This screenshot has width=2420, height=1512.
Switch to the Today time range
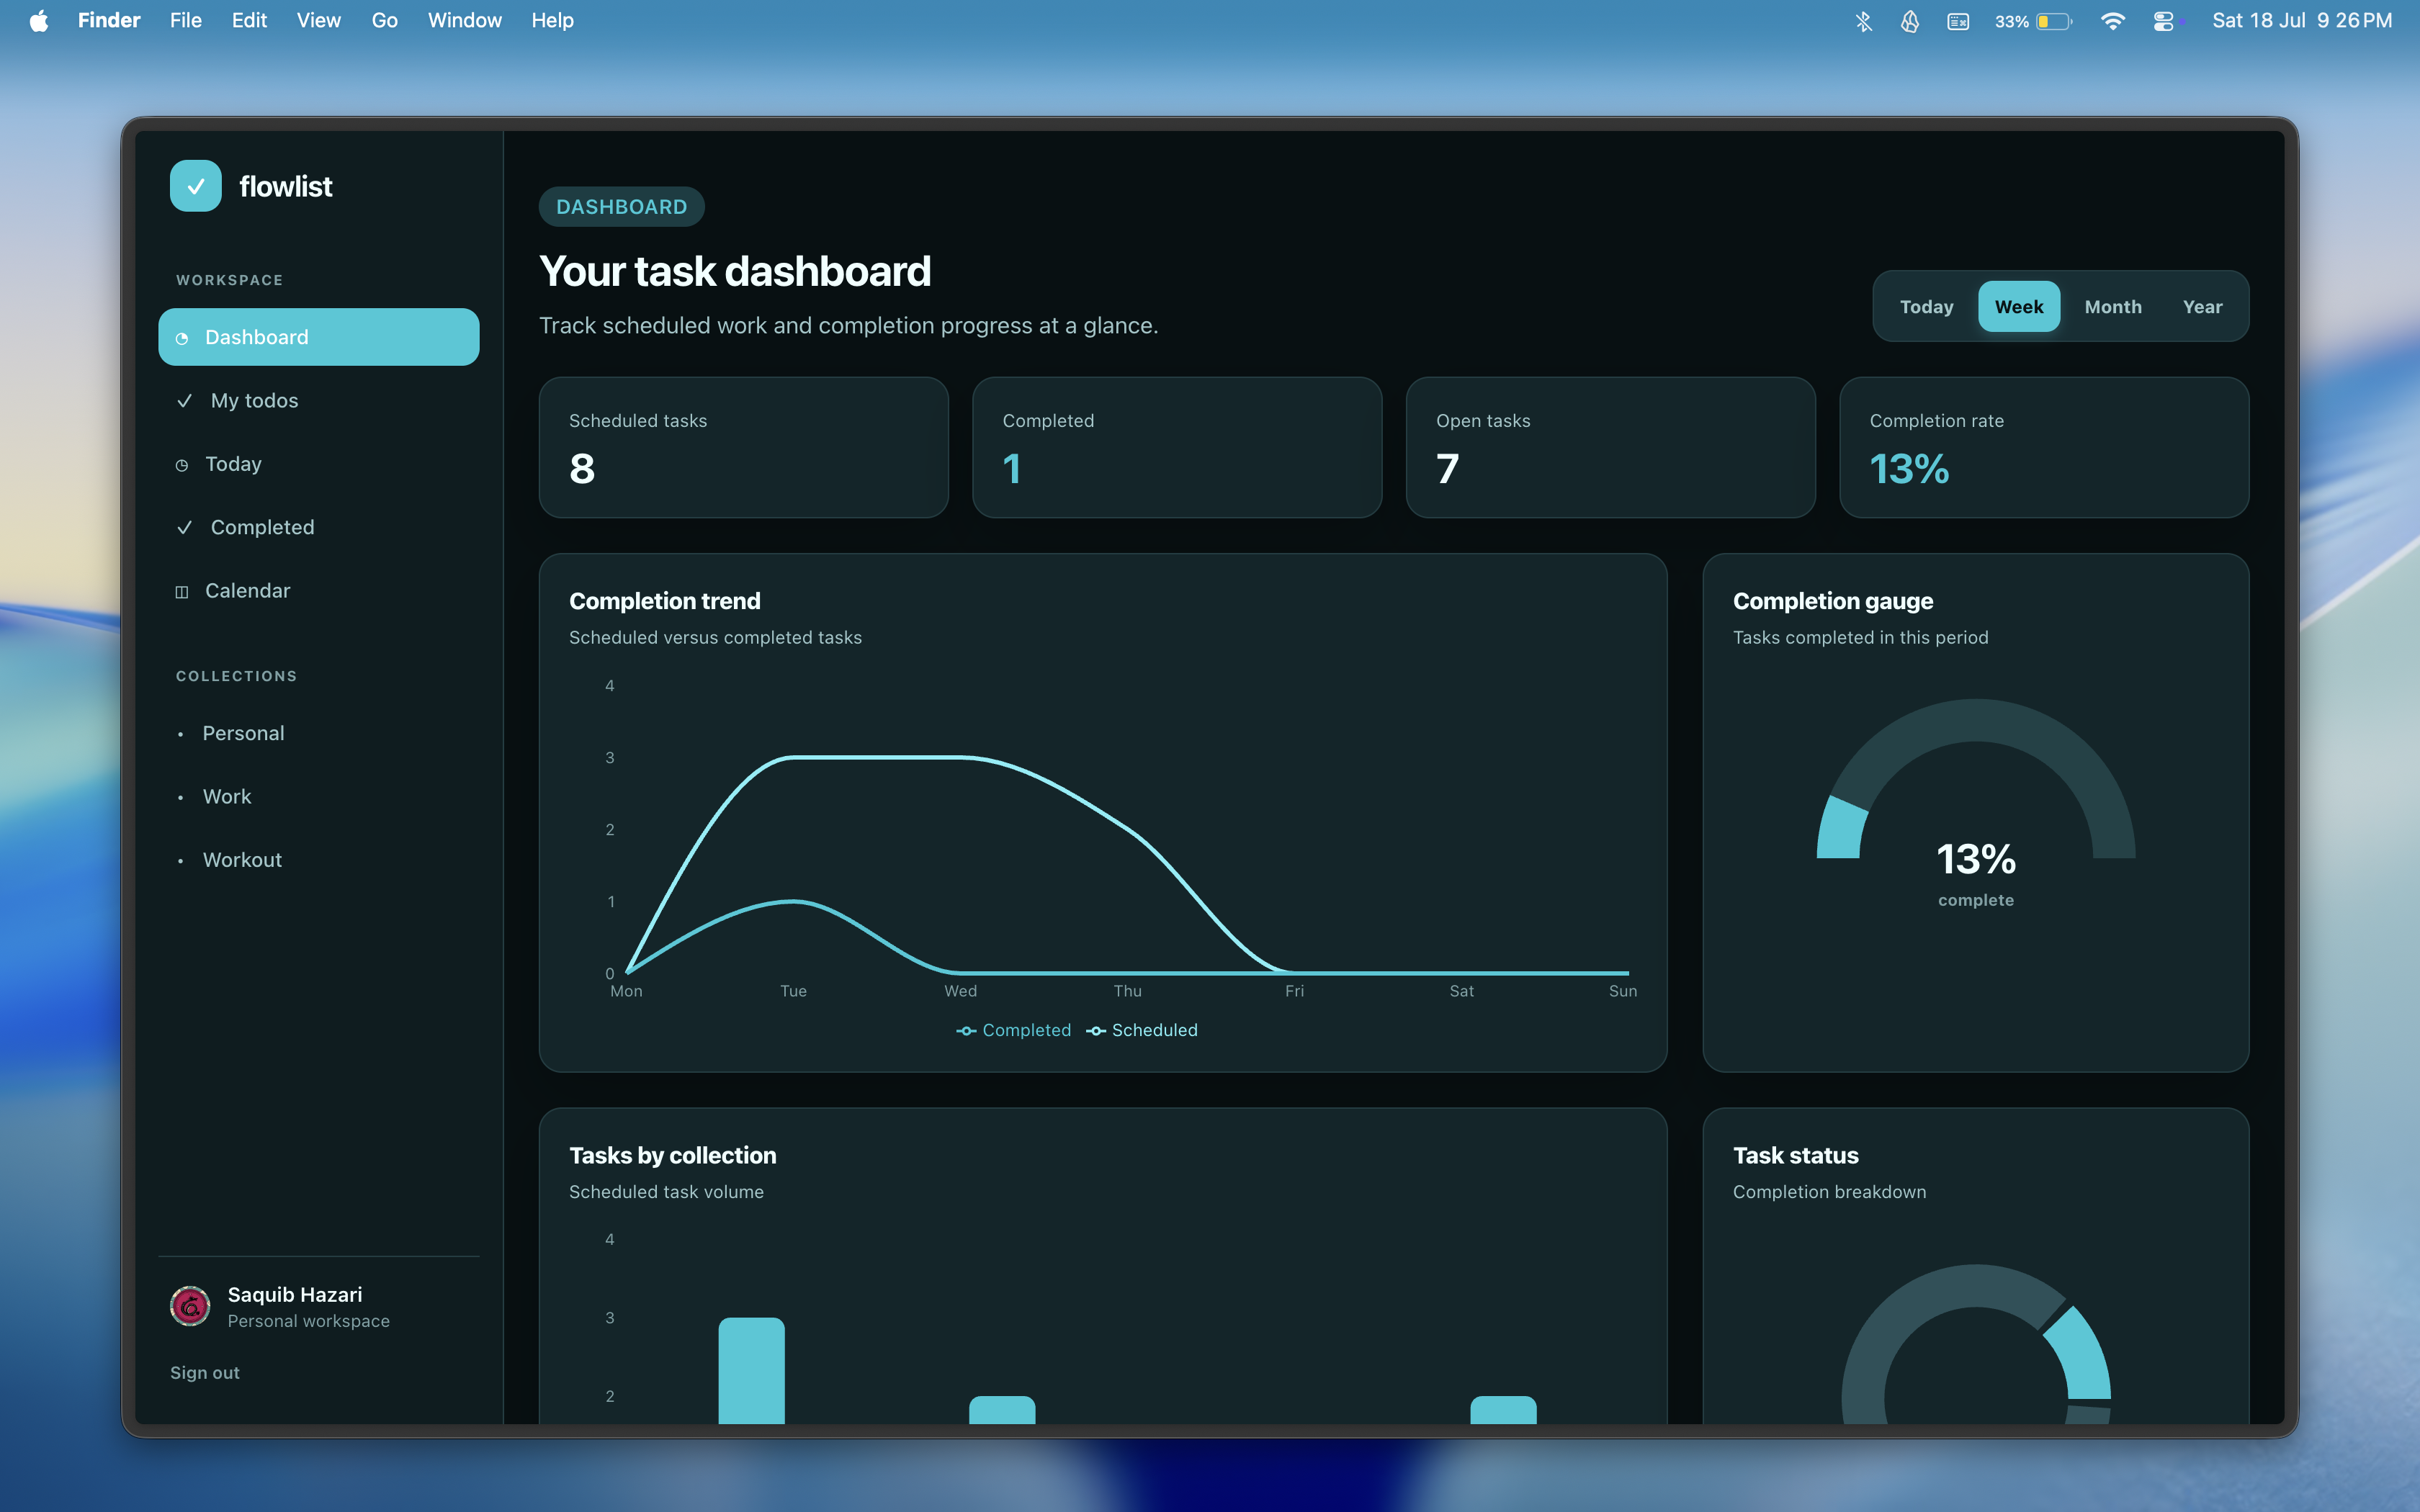tap(1926, 307)
